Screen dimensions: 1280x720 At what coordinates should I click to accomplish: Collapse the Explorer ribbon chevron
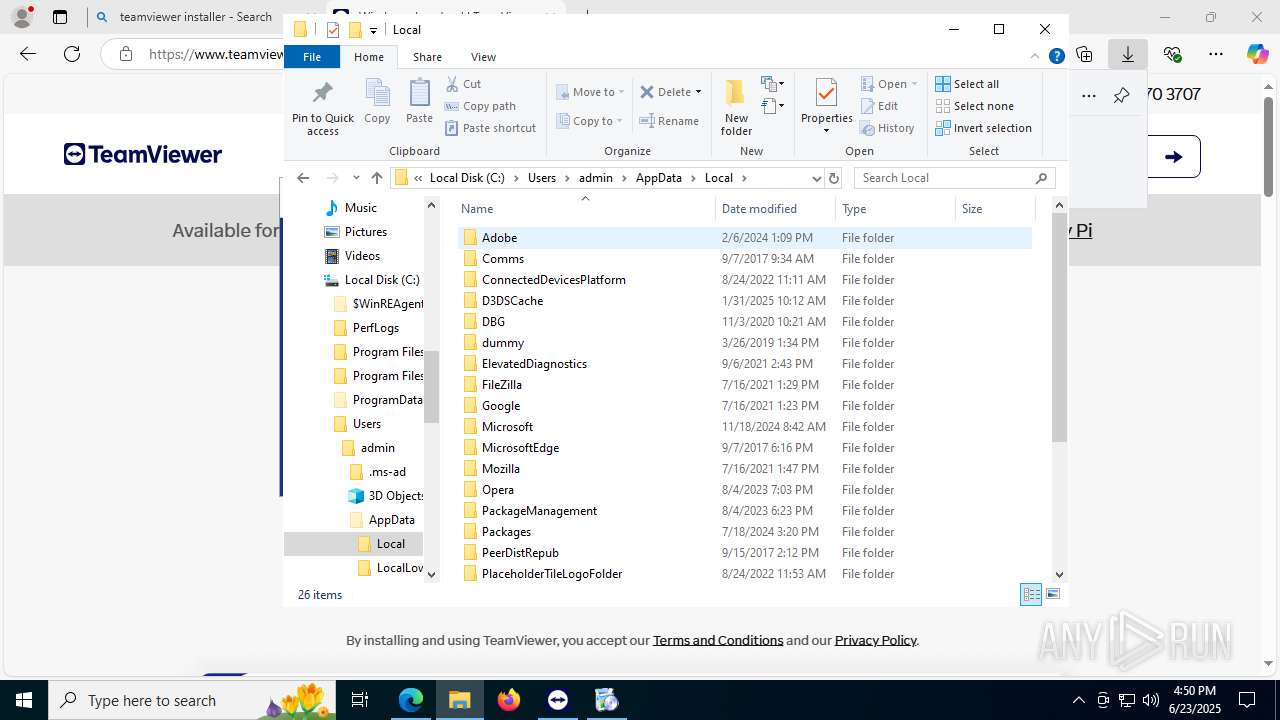click(x=1035, y=57)
